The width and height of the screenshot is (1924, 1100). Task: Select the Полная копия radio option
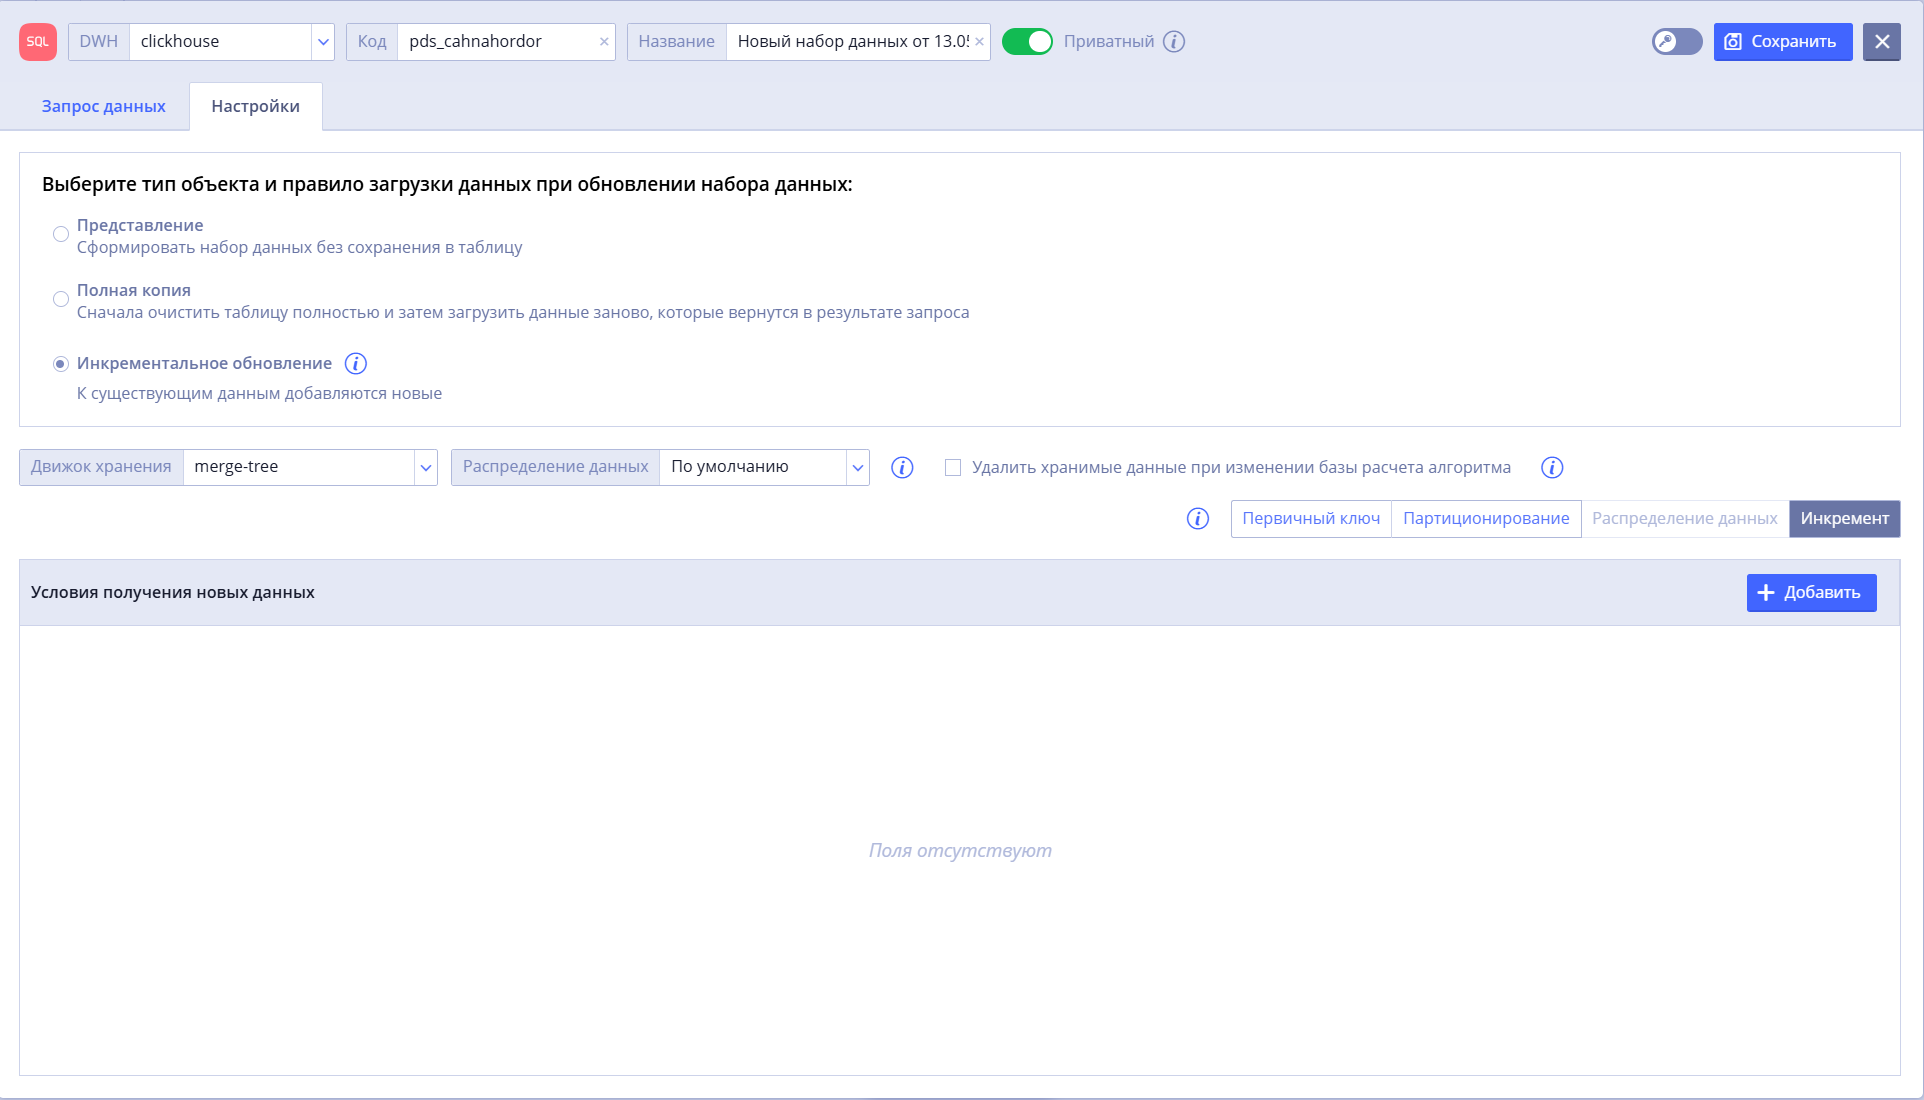[x=61, y=299]
